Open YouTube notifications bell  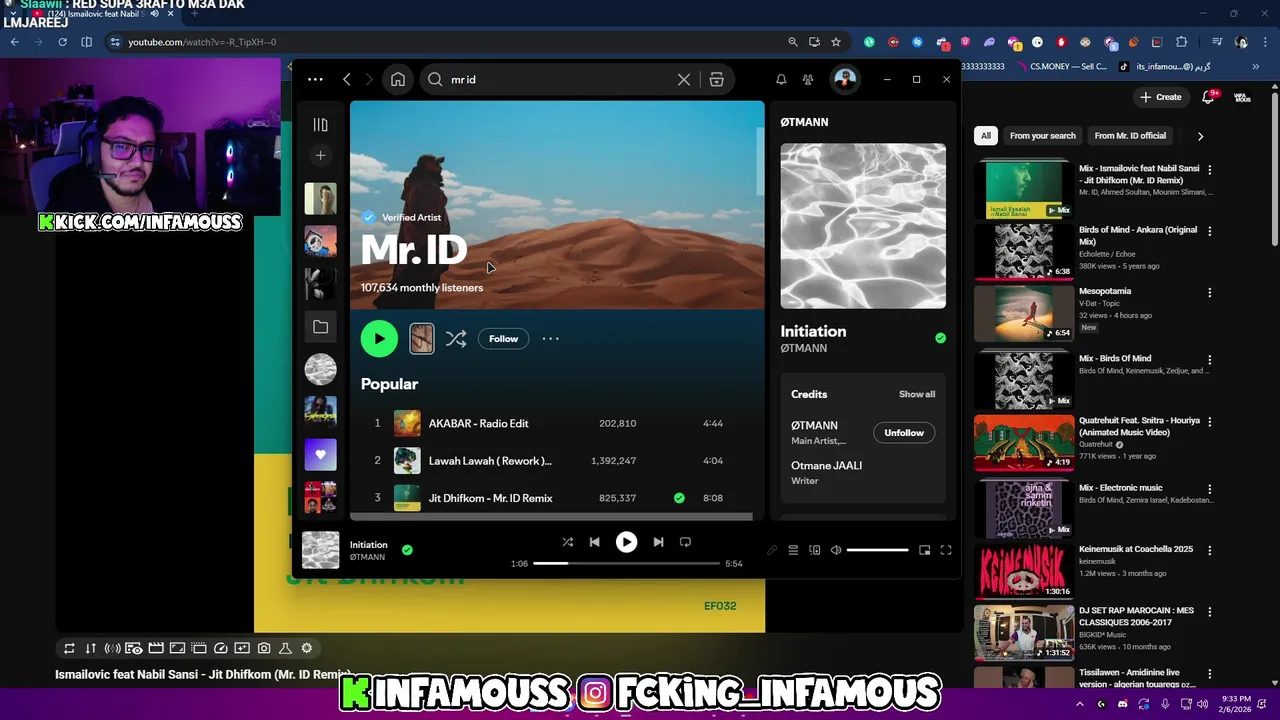1208,97
